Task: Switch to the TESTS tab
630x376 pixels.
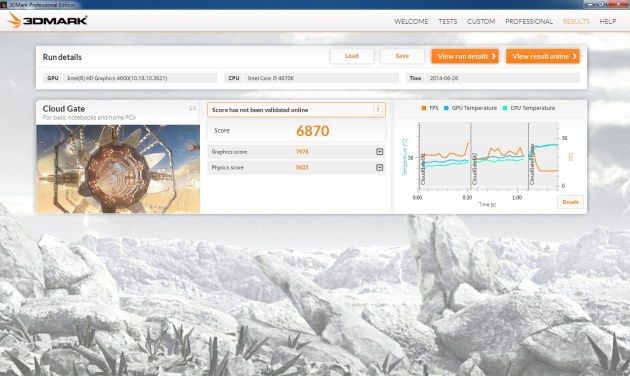Action: point(448,21)
